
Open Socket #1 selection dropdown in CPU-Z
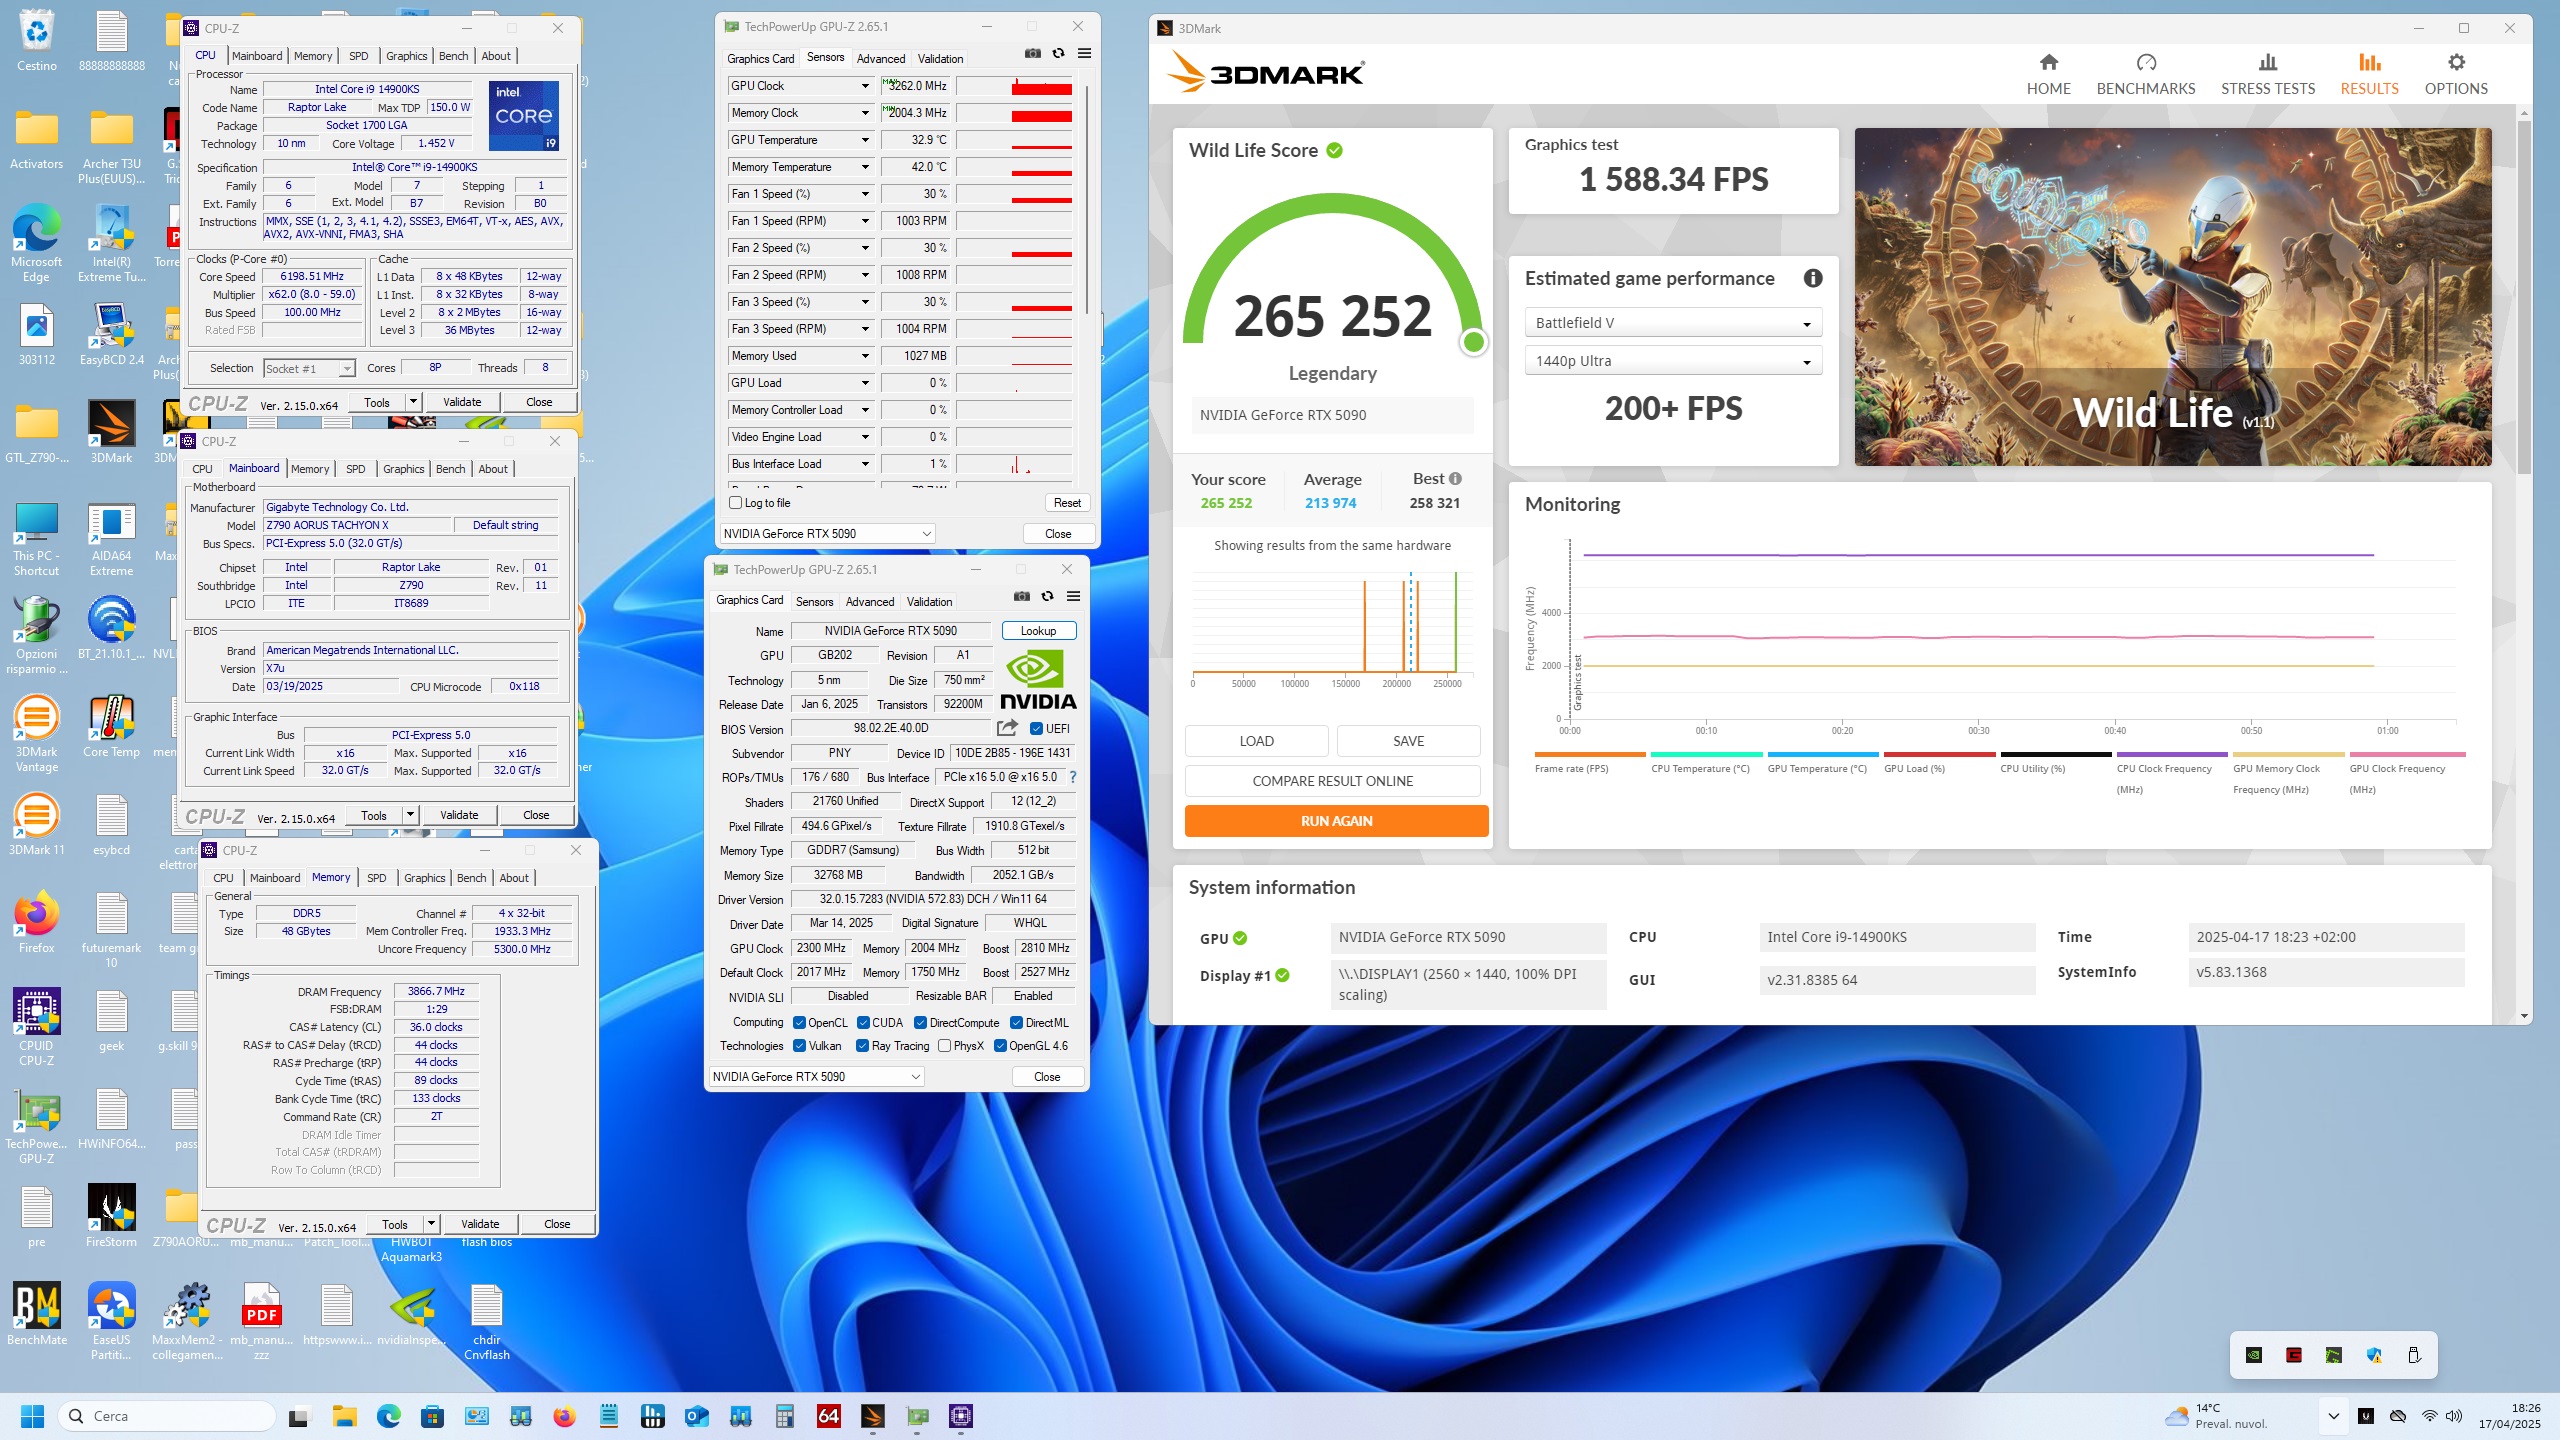point(309,369)
